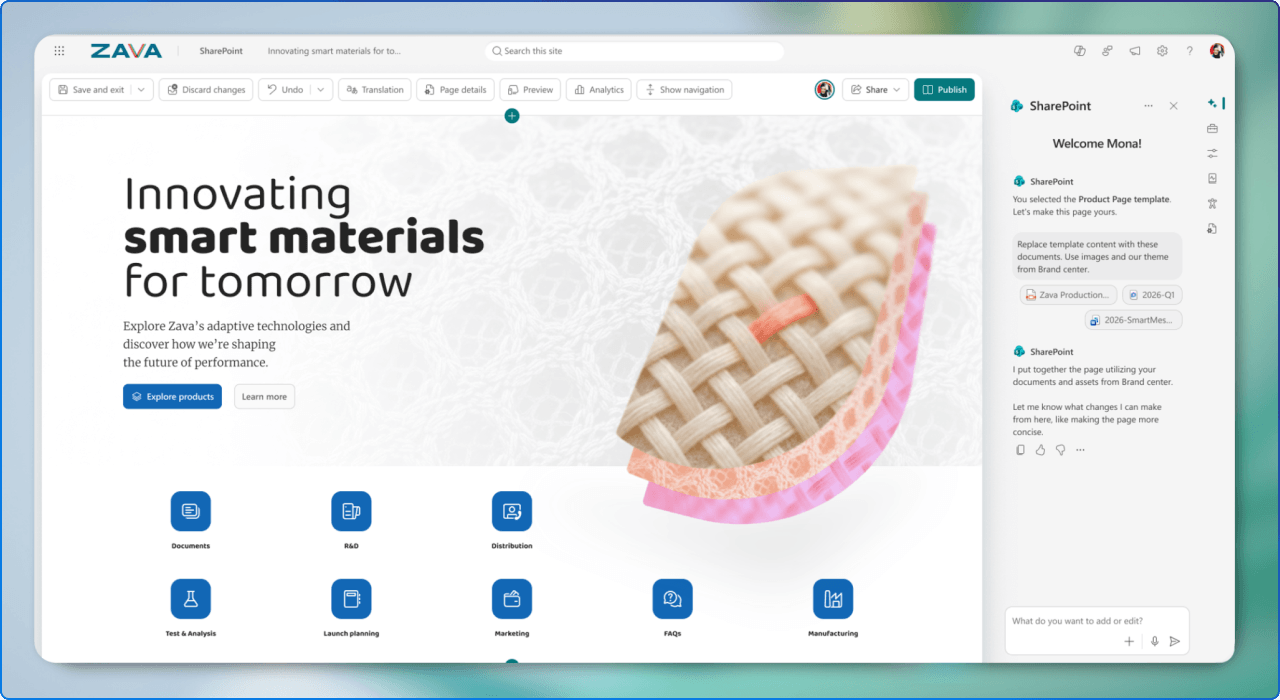This screenshot has width=1280, height=700.
Task: Give thumbs down to the response
Action: [x=1060, y=450]
